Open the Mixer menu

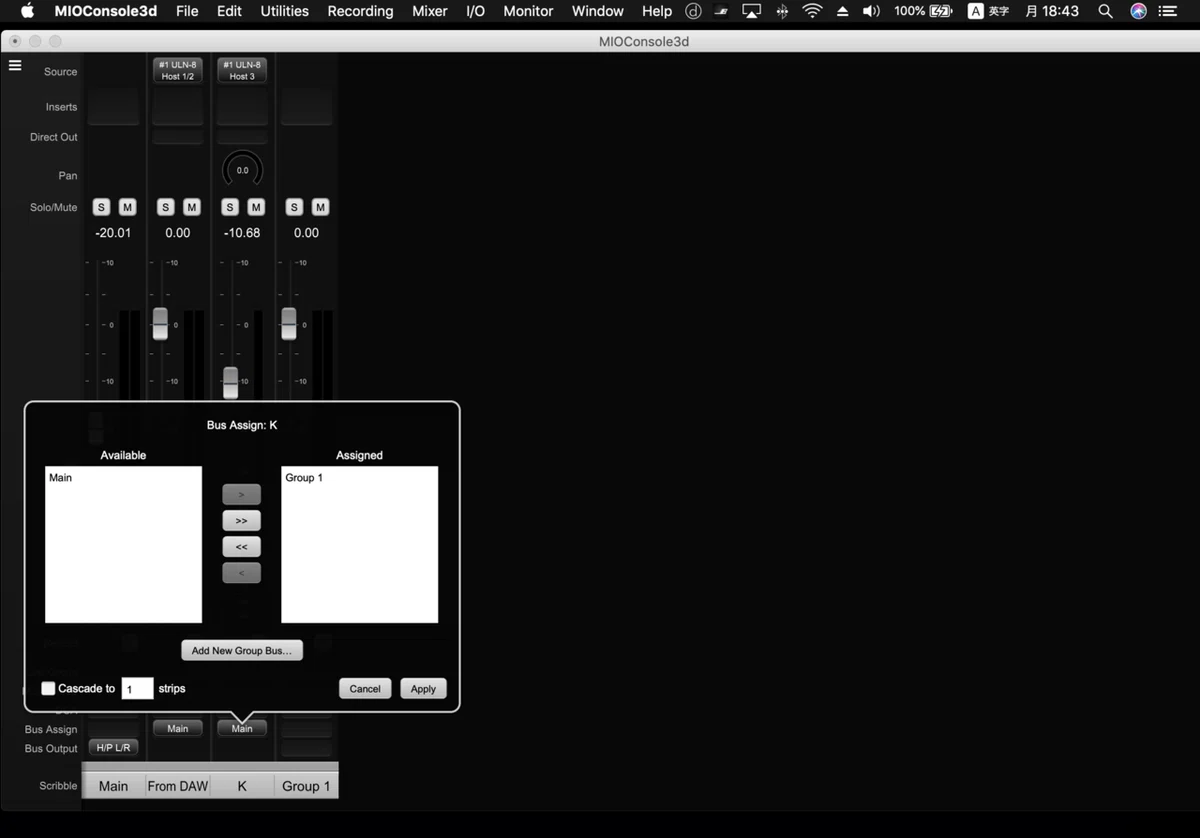click(x=430, y=11)
